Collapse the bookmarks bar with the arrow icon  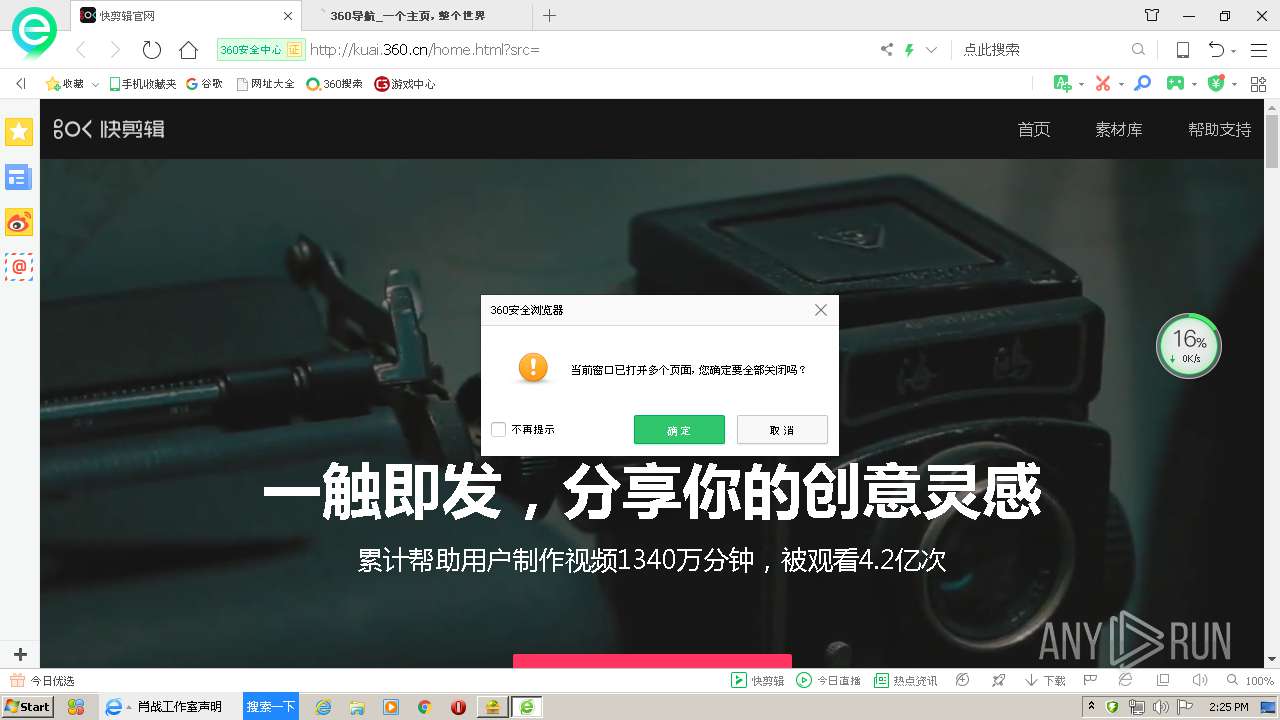(20, 84)
